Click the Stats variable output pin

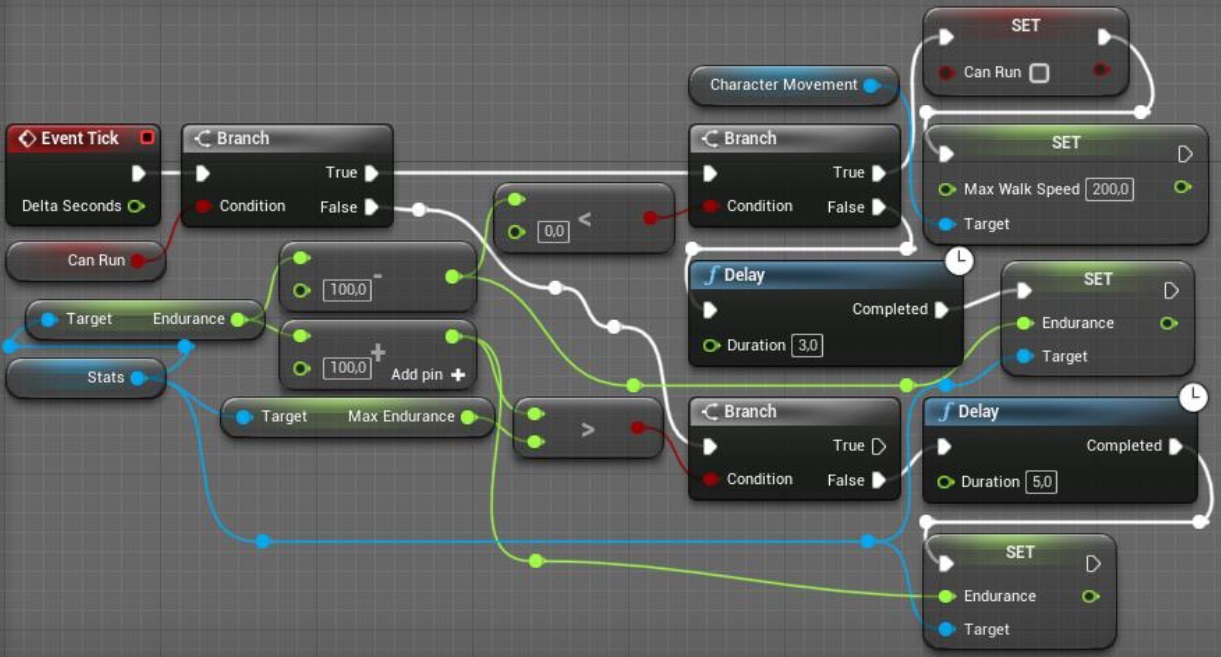click(x=139, y=378)
